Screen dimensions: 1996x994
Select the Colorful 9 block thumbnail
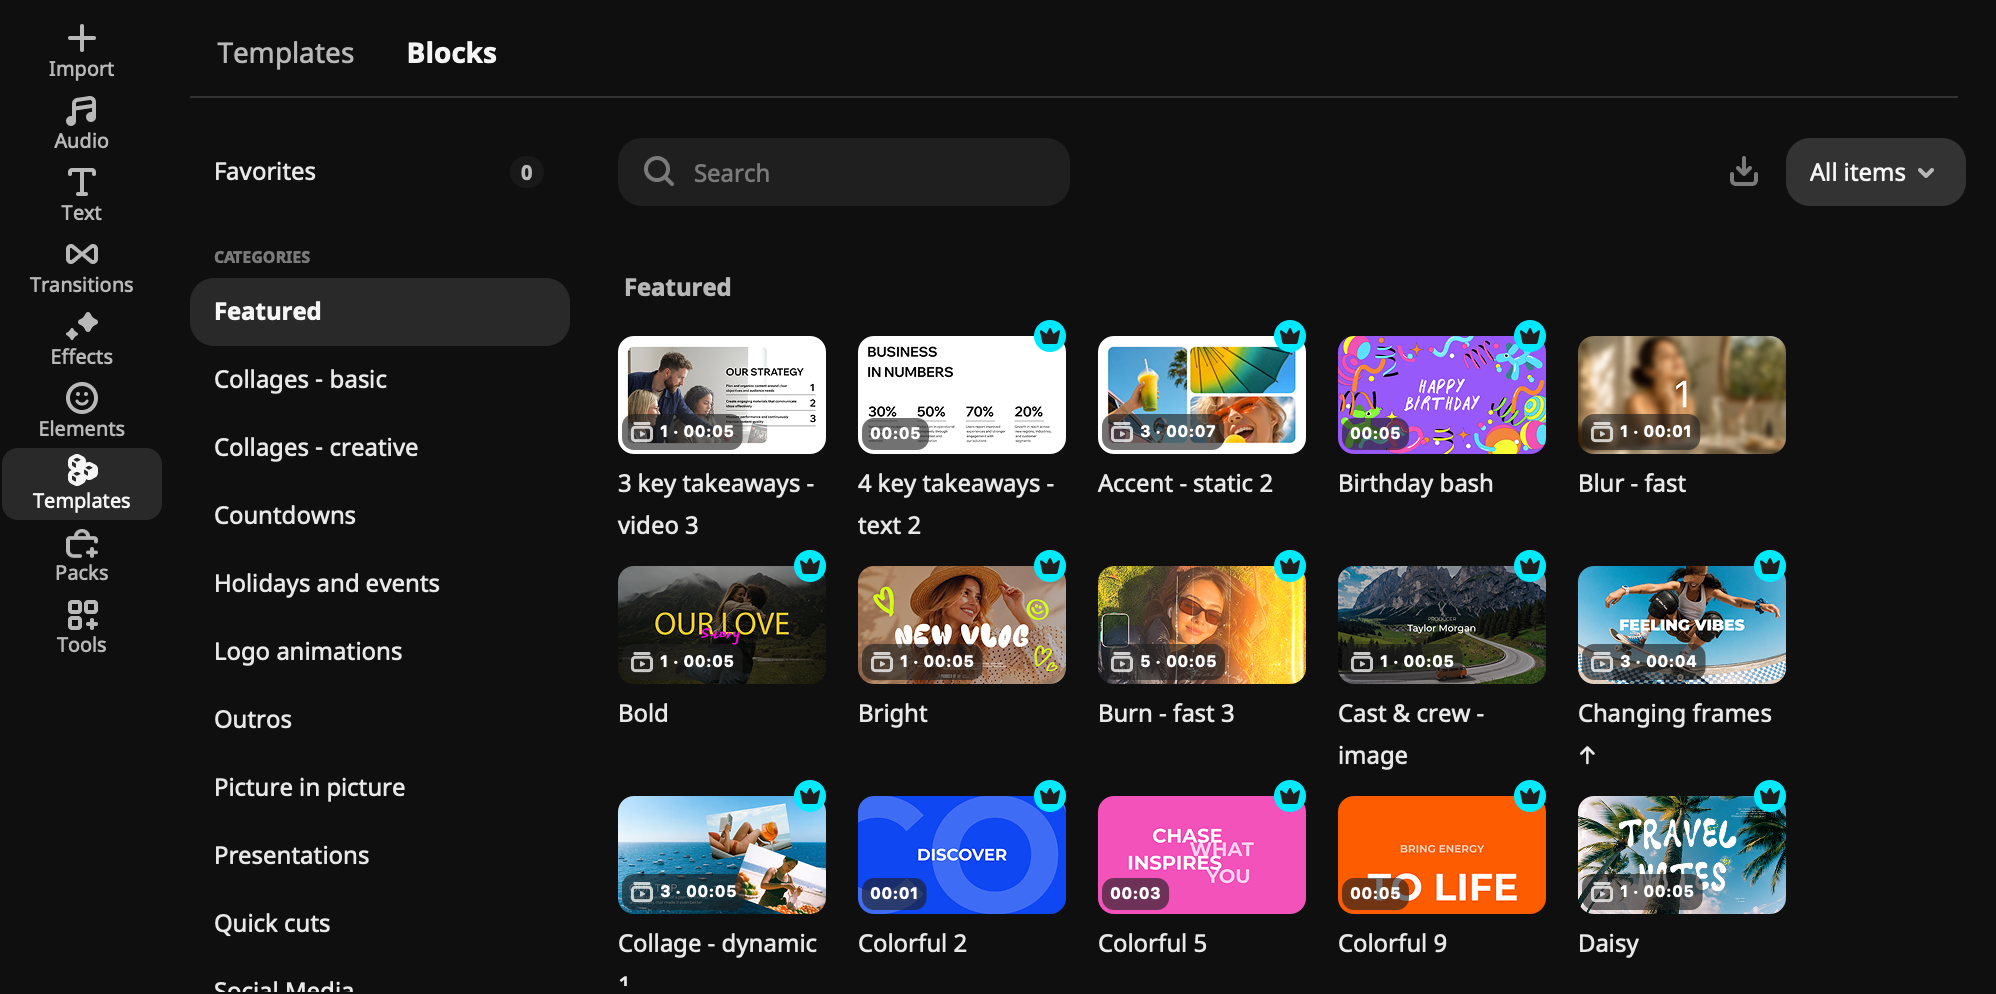pos(1442,855)
